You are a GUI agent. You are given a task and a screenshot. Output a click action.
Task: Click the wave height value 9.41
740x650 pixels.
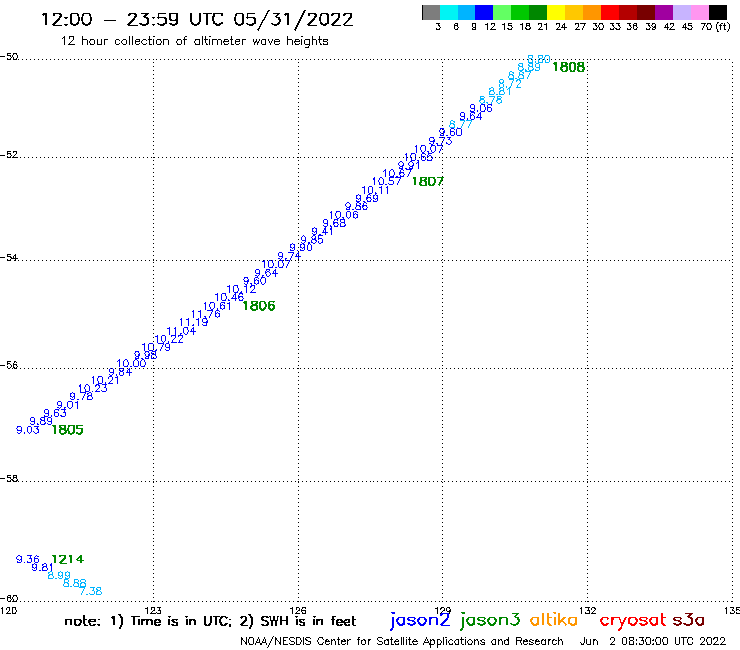[322, 231]
